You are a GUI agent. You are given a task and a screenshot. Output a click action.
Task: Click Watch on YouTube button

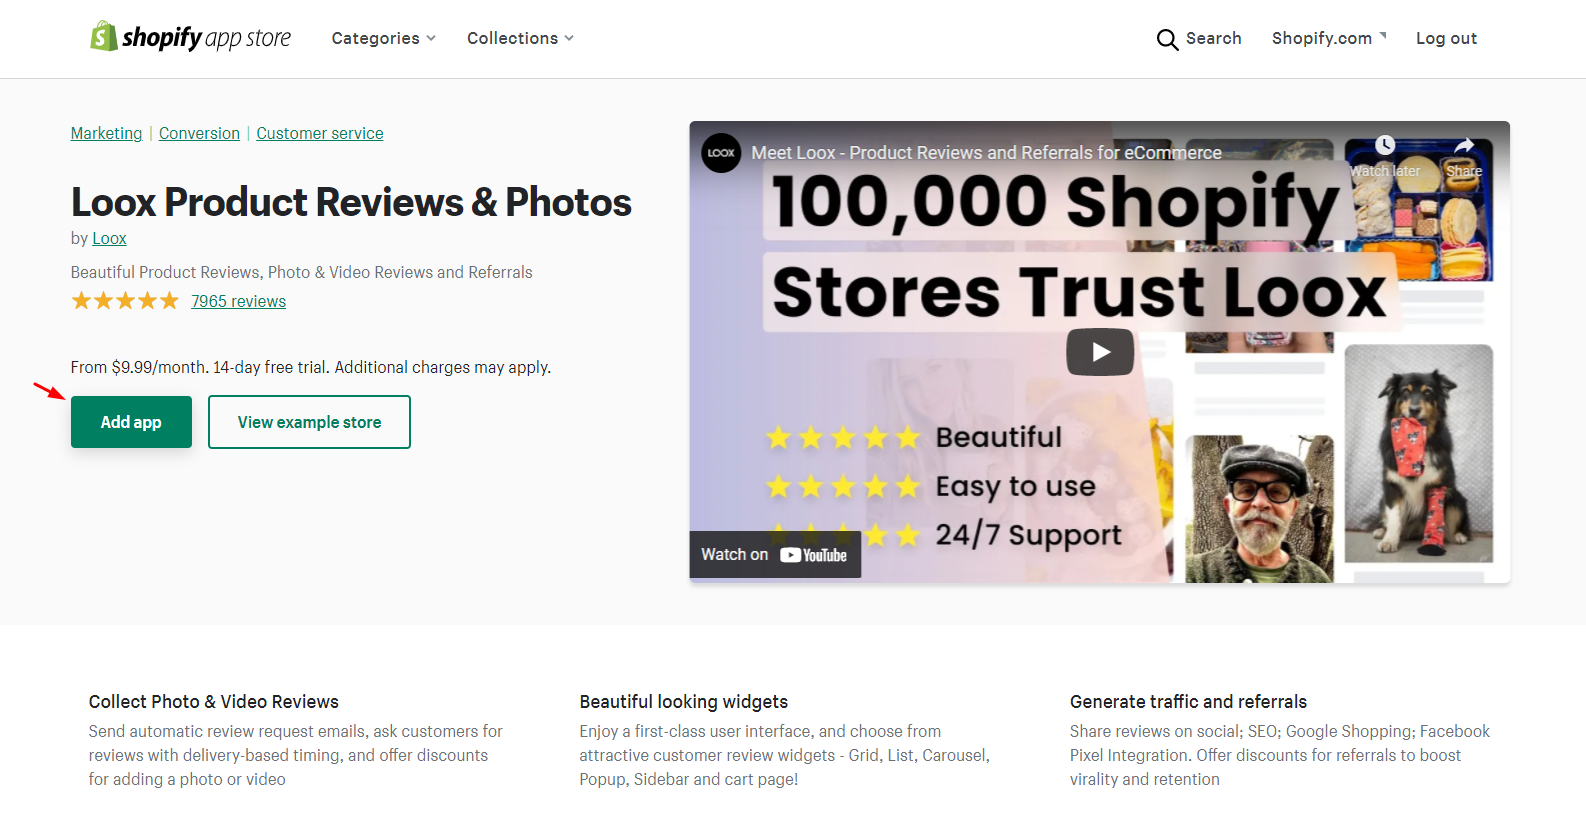point(775,554)
